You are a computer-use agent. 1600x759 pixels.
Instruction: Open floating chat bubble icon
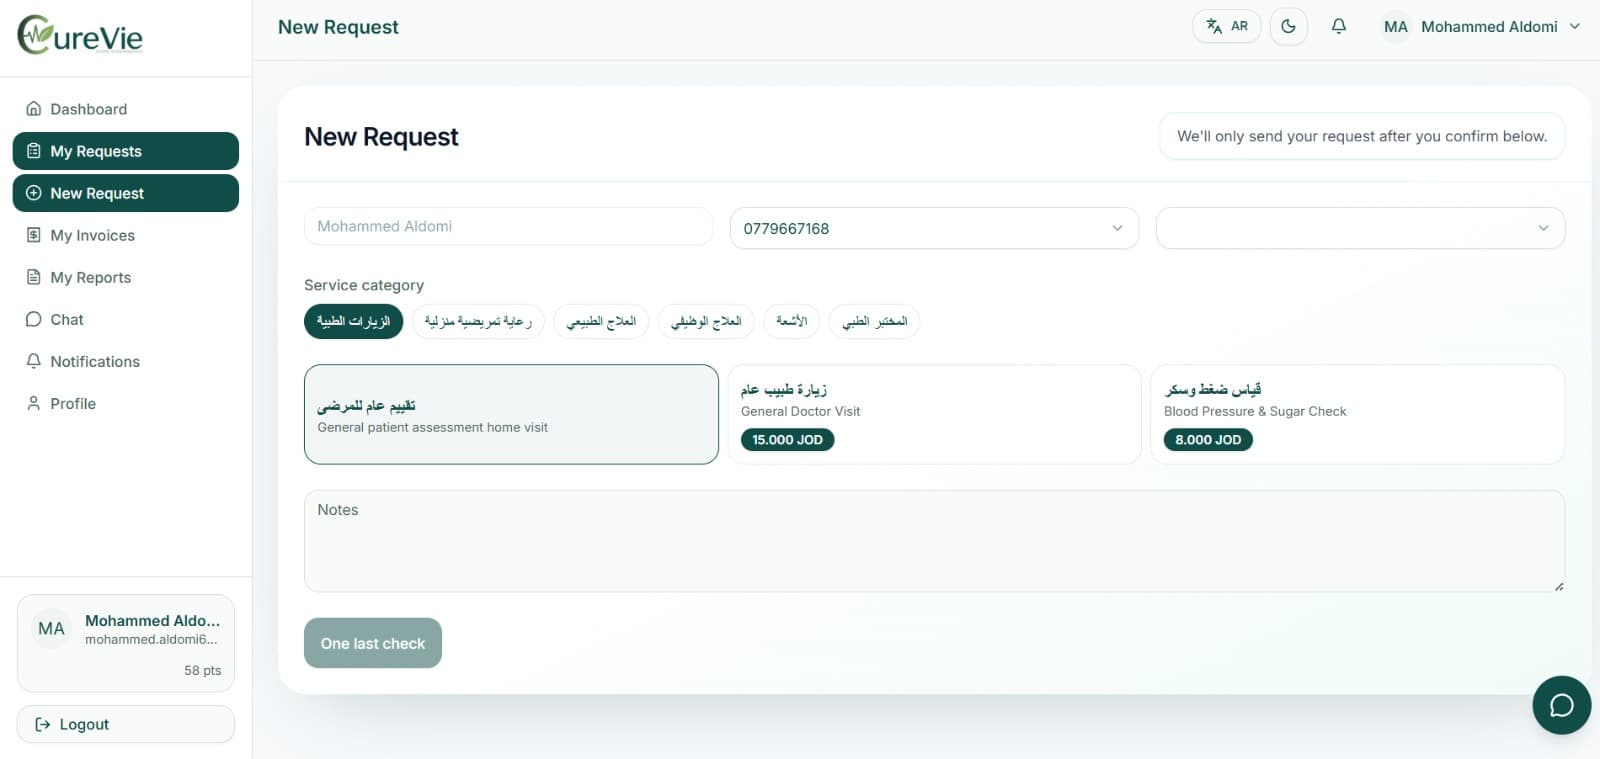[x=1561, y=705]
